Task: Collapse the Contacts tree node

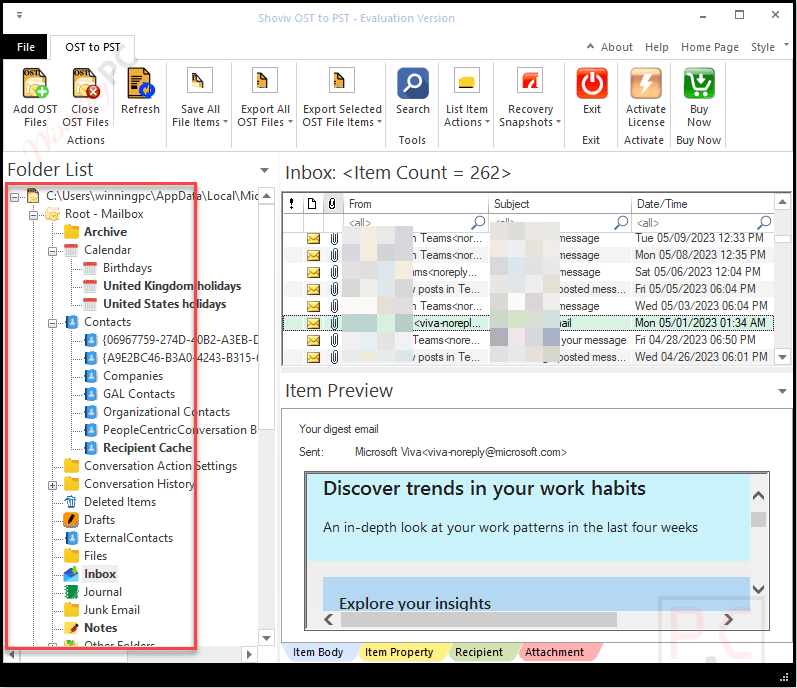Action: pyautogui.click(x=52, y=323)
